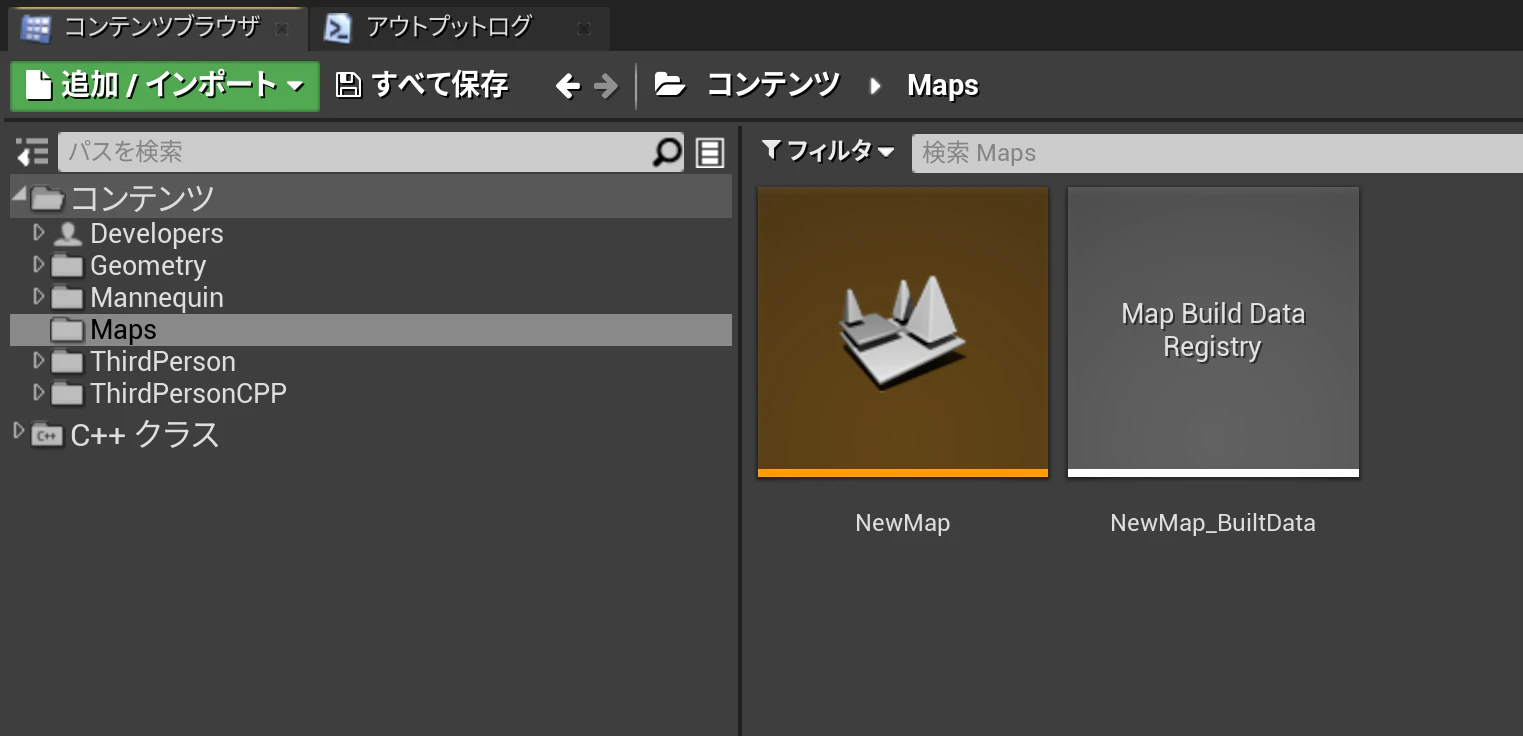Select the Developers folder row
Viewport: 1523px width, 736px height.
pyautogui.click(x=371, y=234)
